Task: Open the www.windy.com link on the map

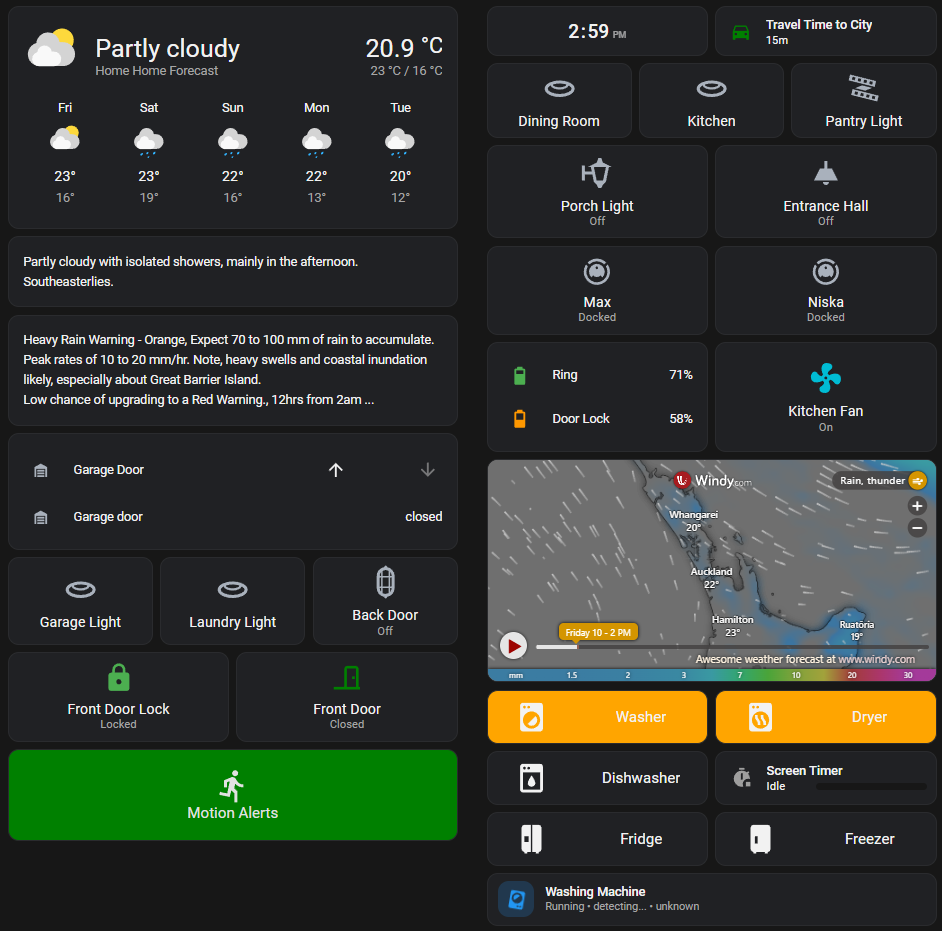Action: [877, 659]
